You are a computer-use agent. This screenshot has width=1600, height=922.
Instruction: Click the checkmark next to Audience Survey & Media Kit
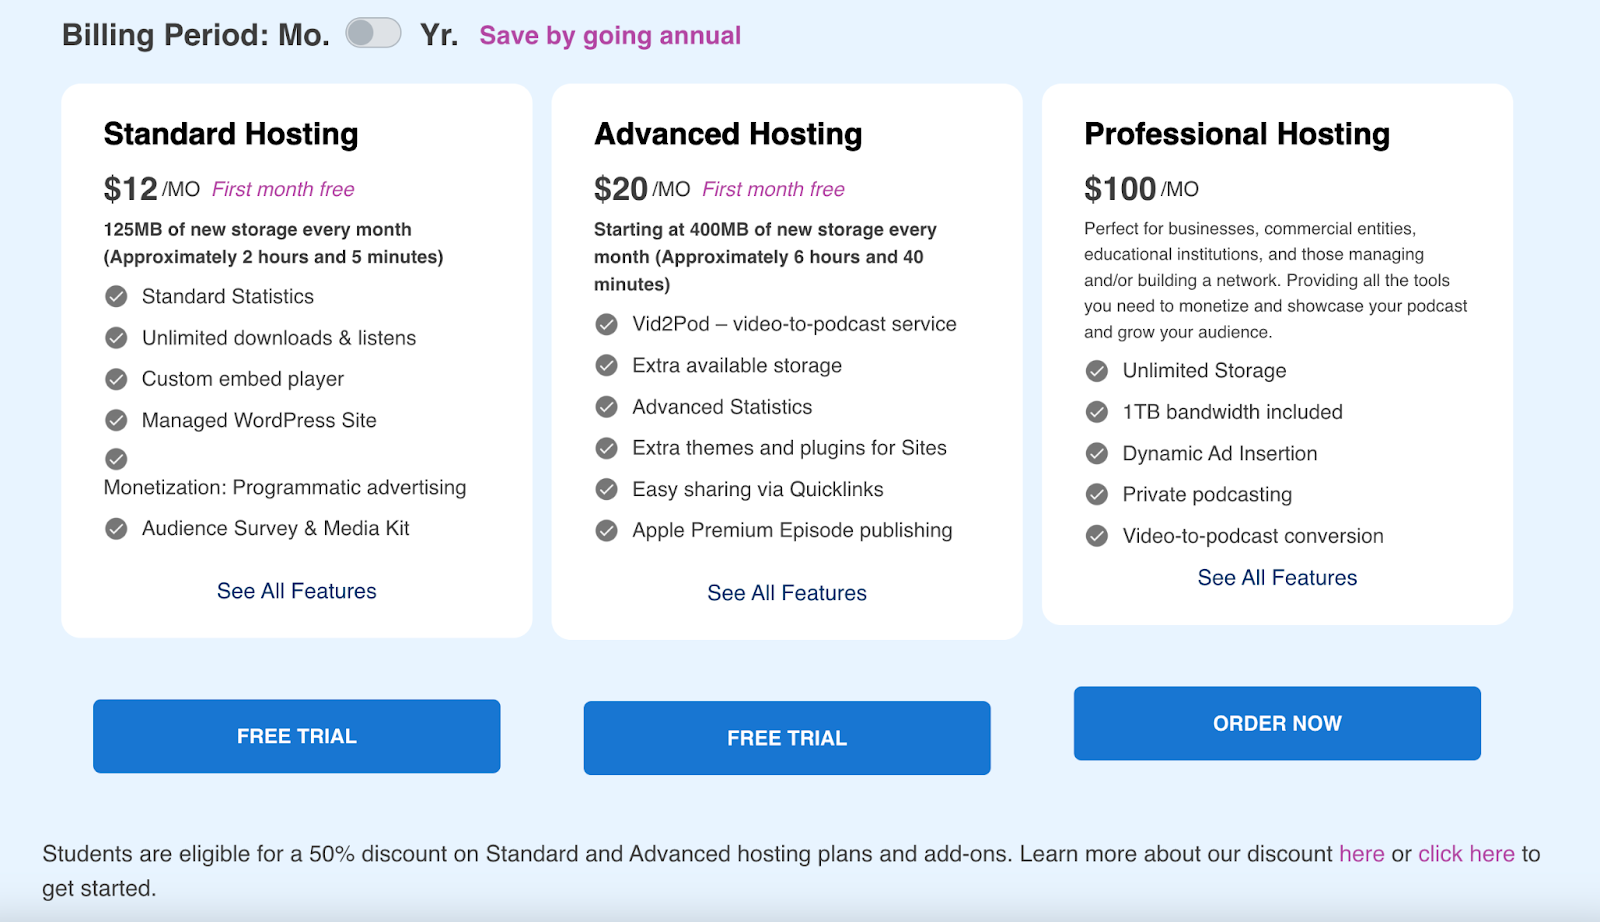coord(116,528)
